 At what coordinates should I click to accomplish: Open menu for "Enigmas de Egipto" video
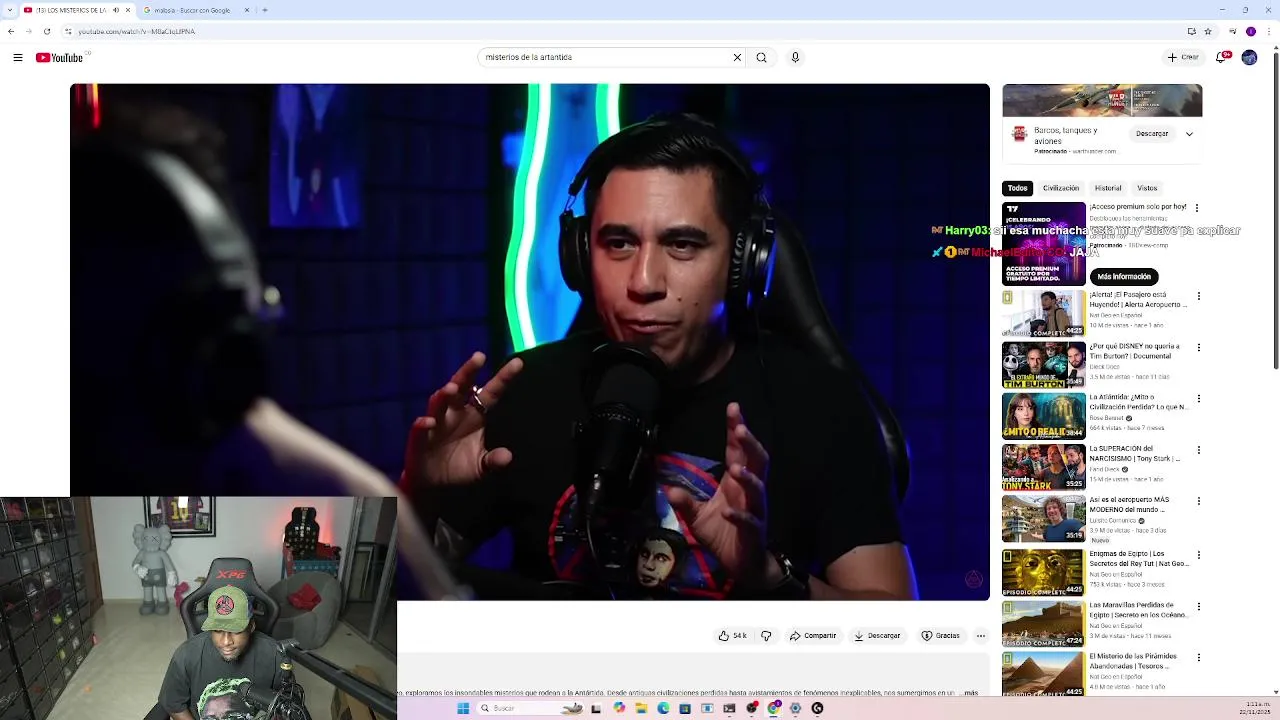point(1198,555)
